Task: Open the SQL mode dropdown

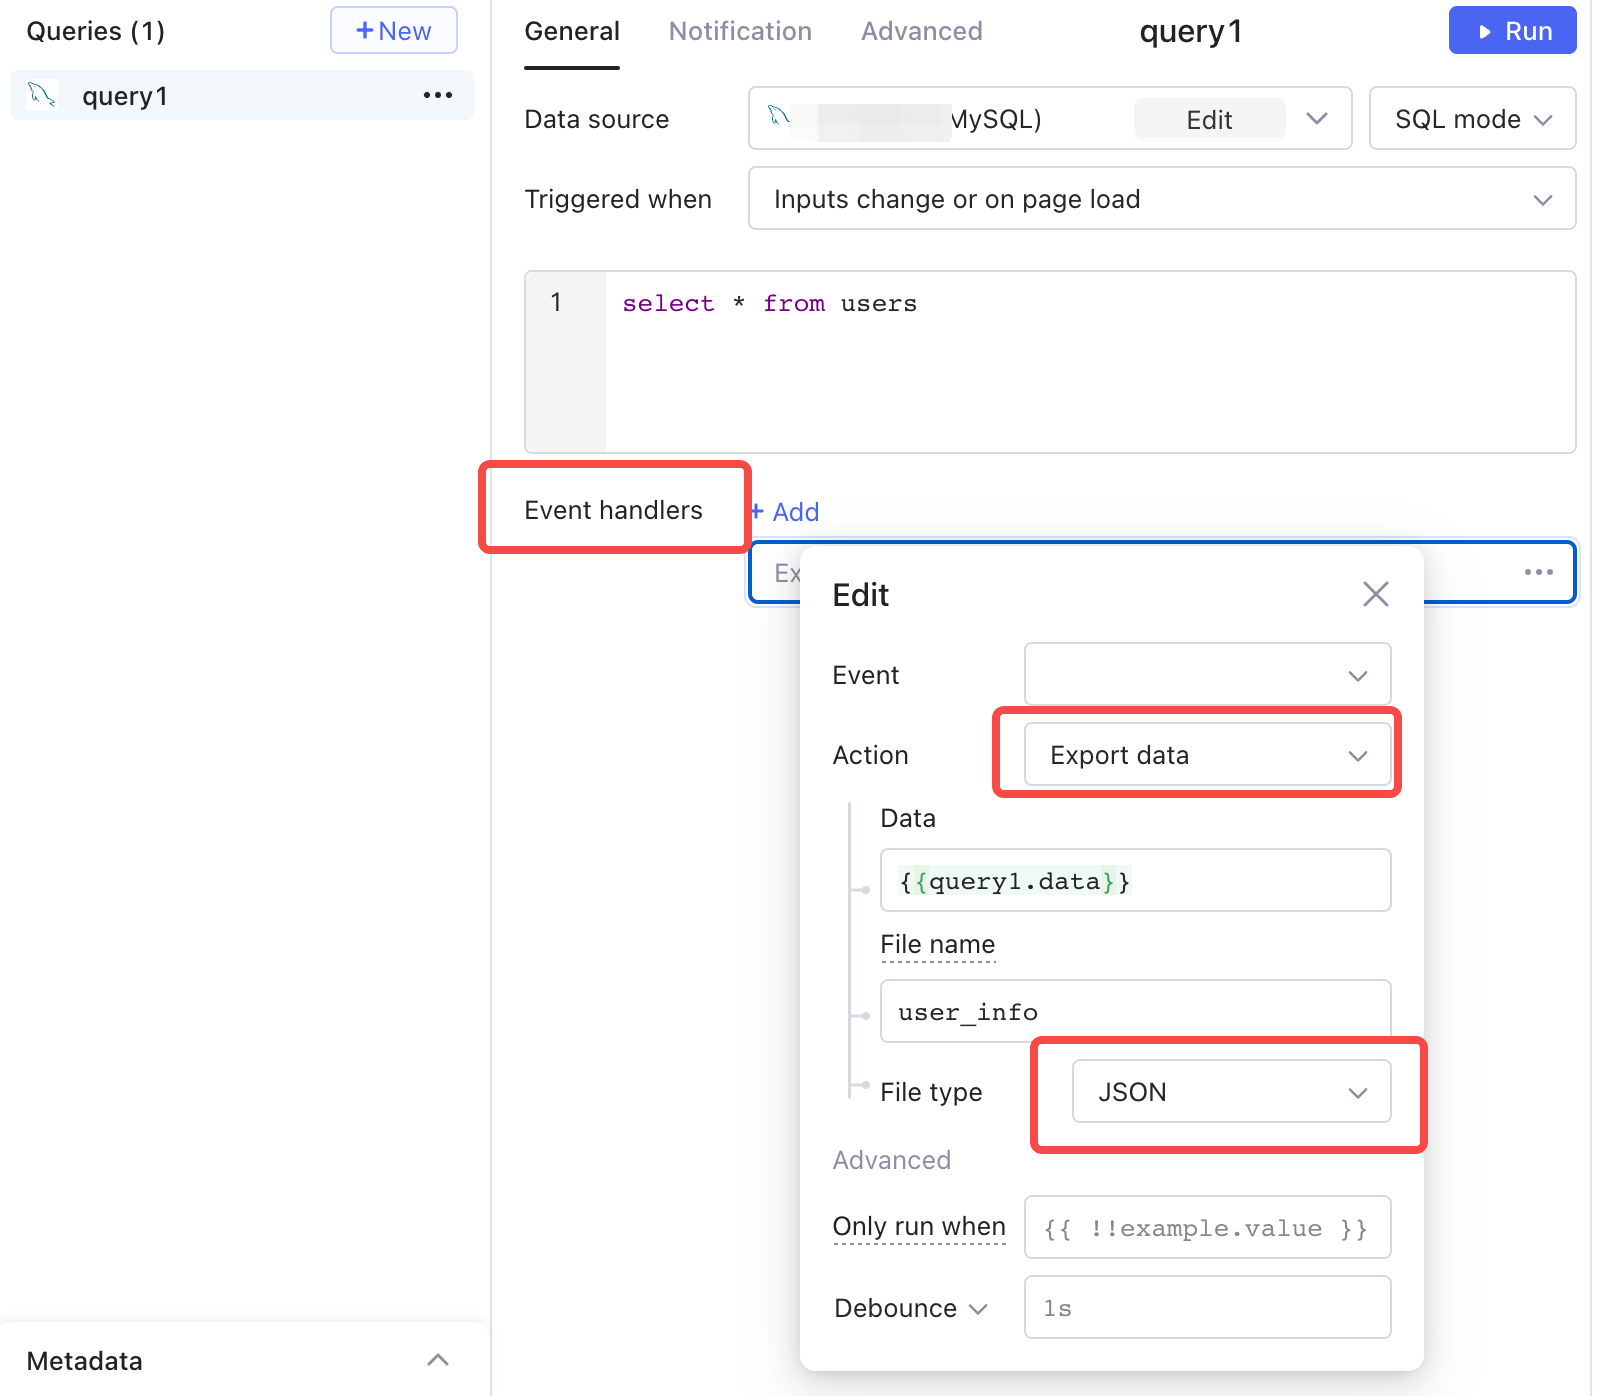Action: (x=1471, y=118)
